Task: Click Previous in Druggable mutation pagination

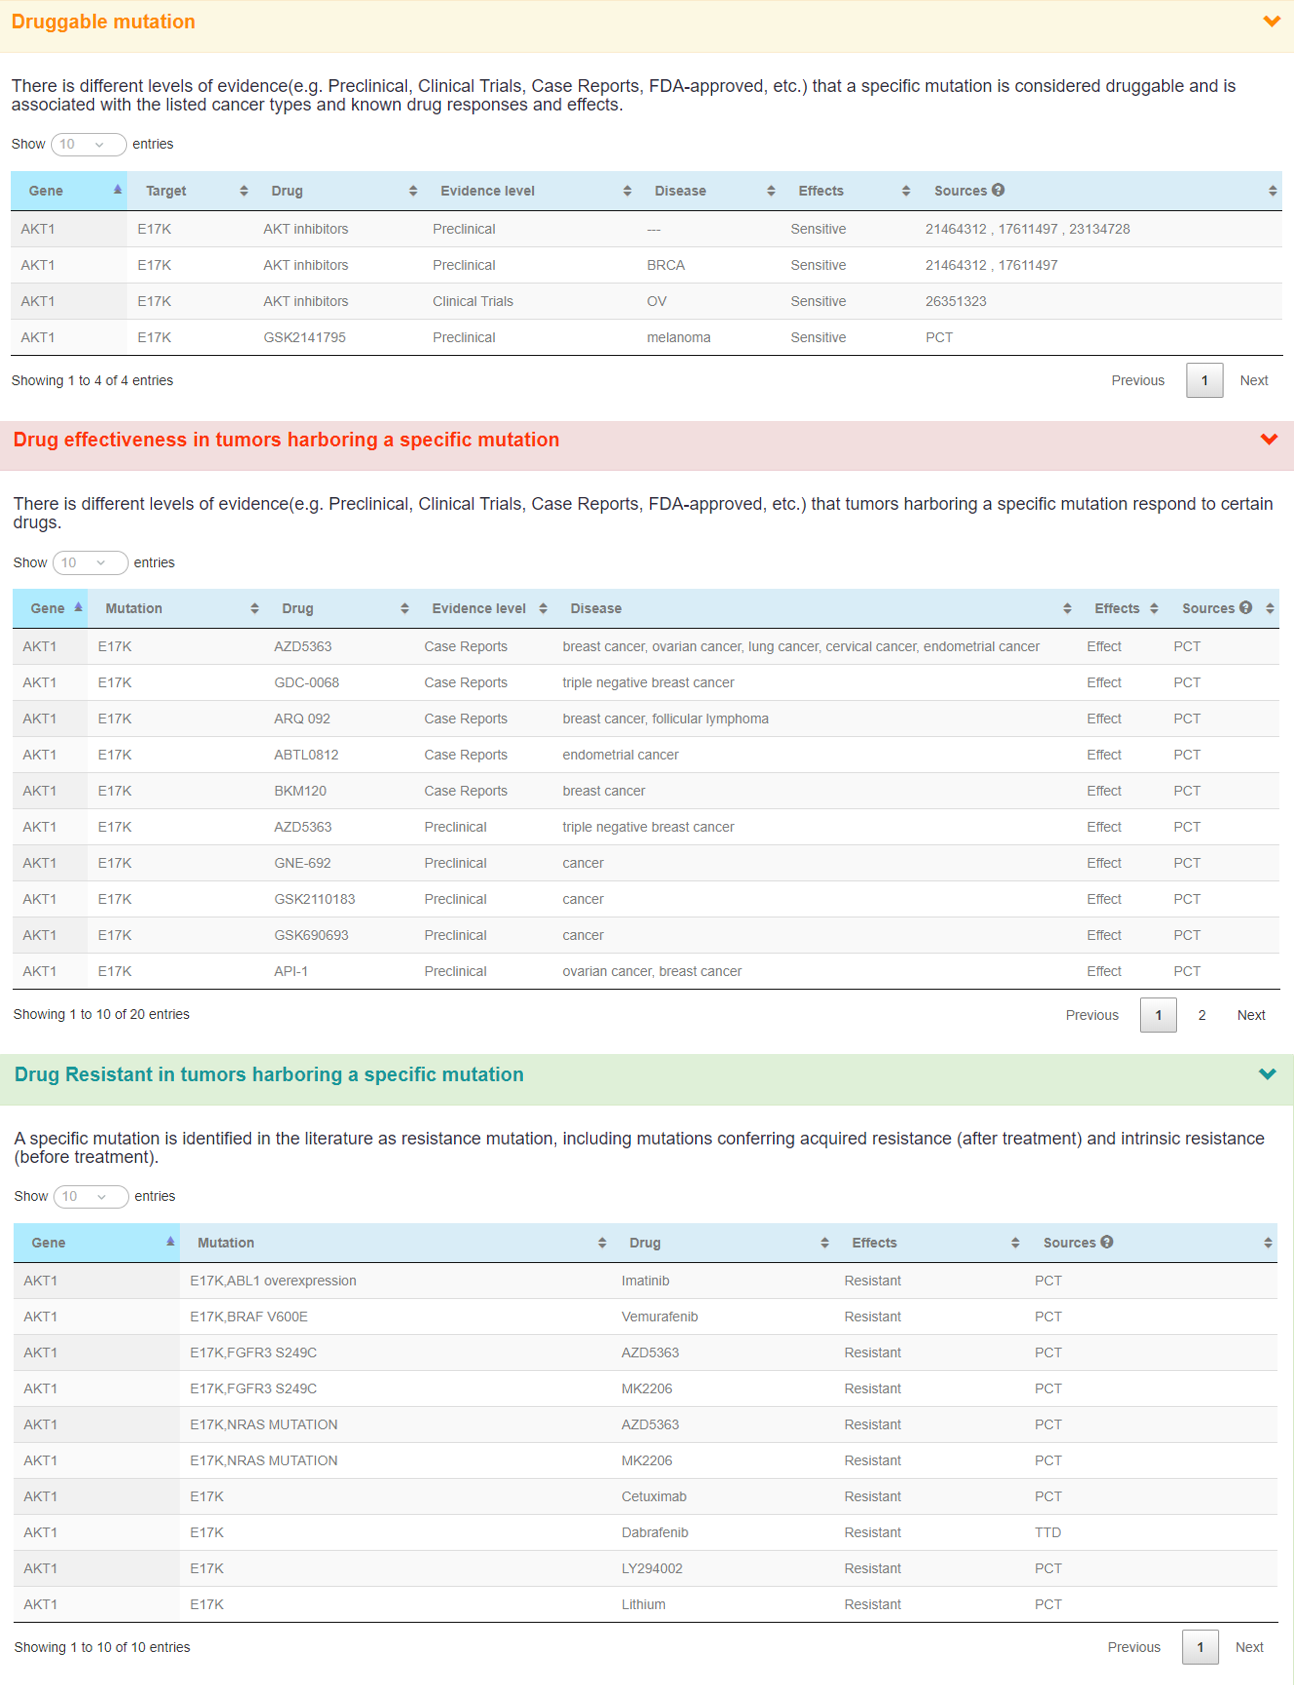Action: pyautogui.click(x=1137, y=380)
